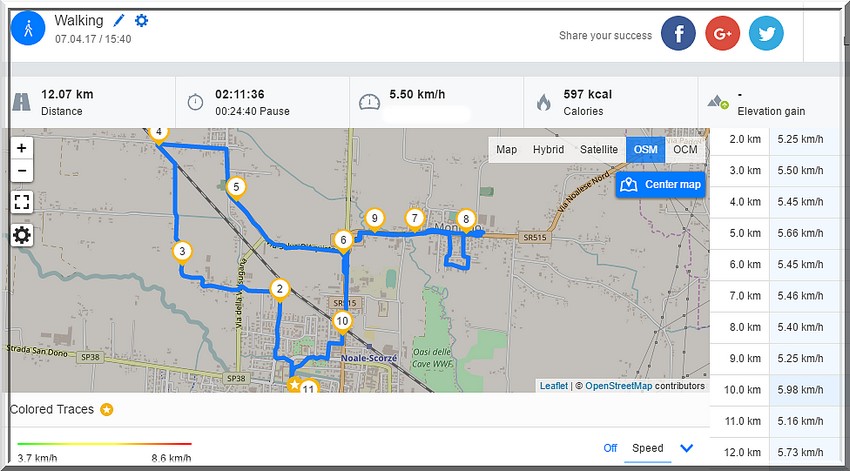Switch the map to Satellite view
Image resolution: width=850 pixels, height=471 pixels.
(599, 150)
